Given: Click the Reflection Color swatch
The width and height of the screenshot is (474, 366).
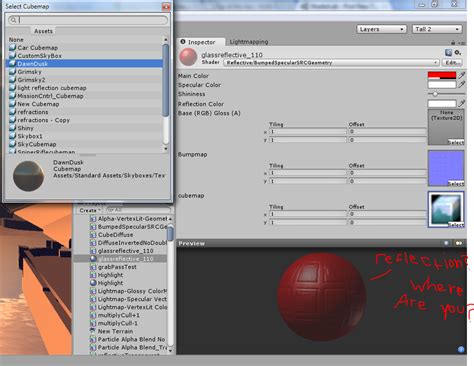Looking at the screenshot, I should tap(442, 104).
